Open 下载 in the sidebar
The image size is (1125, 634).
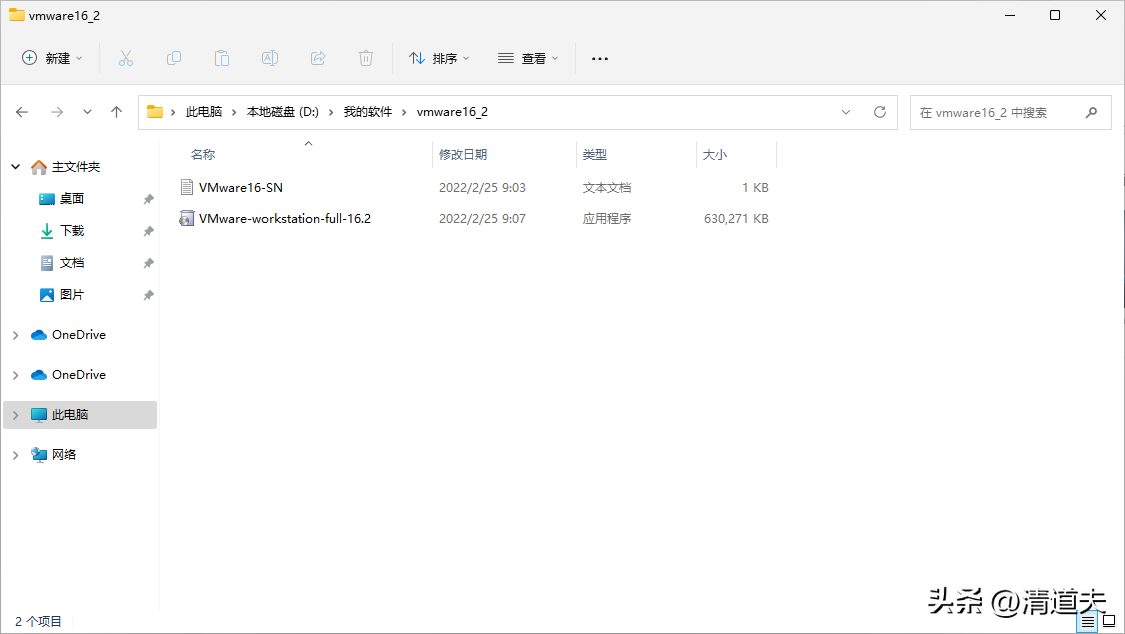(72, 230)
